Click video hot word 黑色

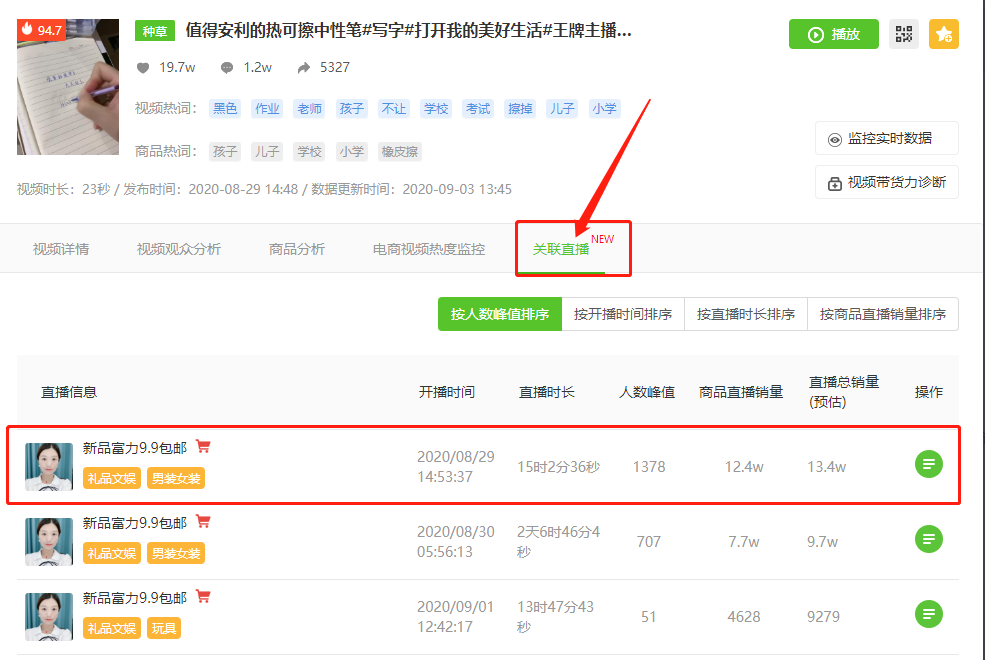(225, 109)
